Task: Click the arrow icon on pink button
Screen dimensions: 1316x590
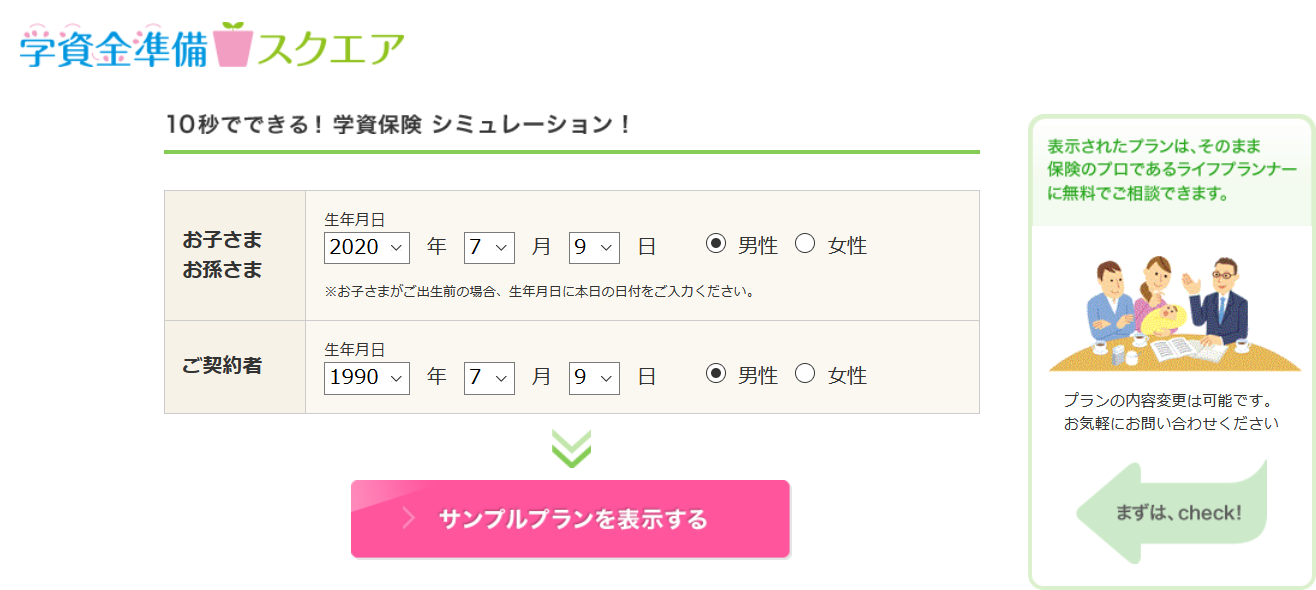Action: pyautogui.click(x=408, y=518)
